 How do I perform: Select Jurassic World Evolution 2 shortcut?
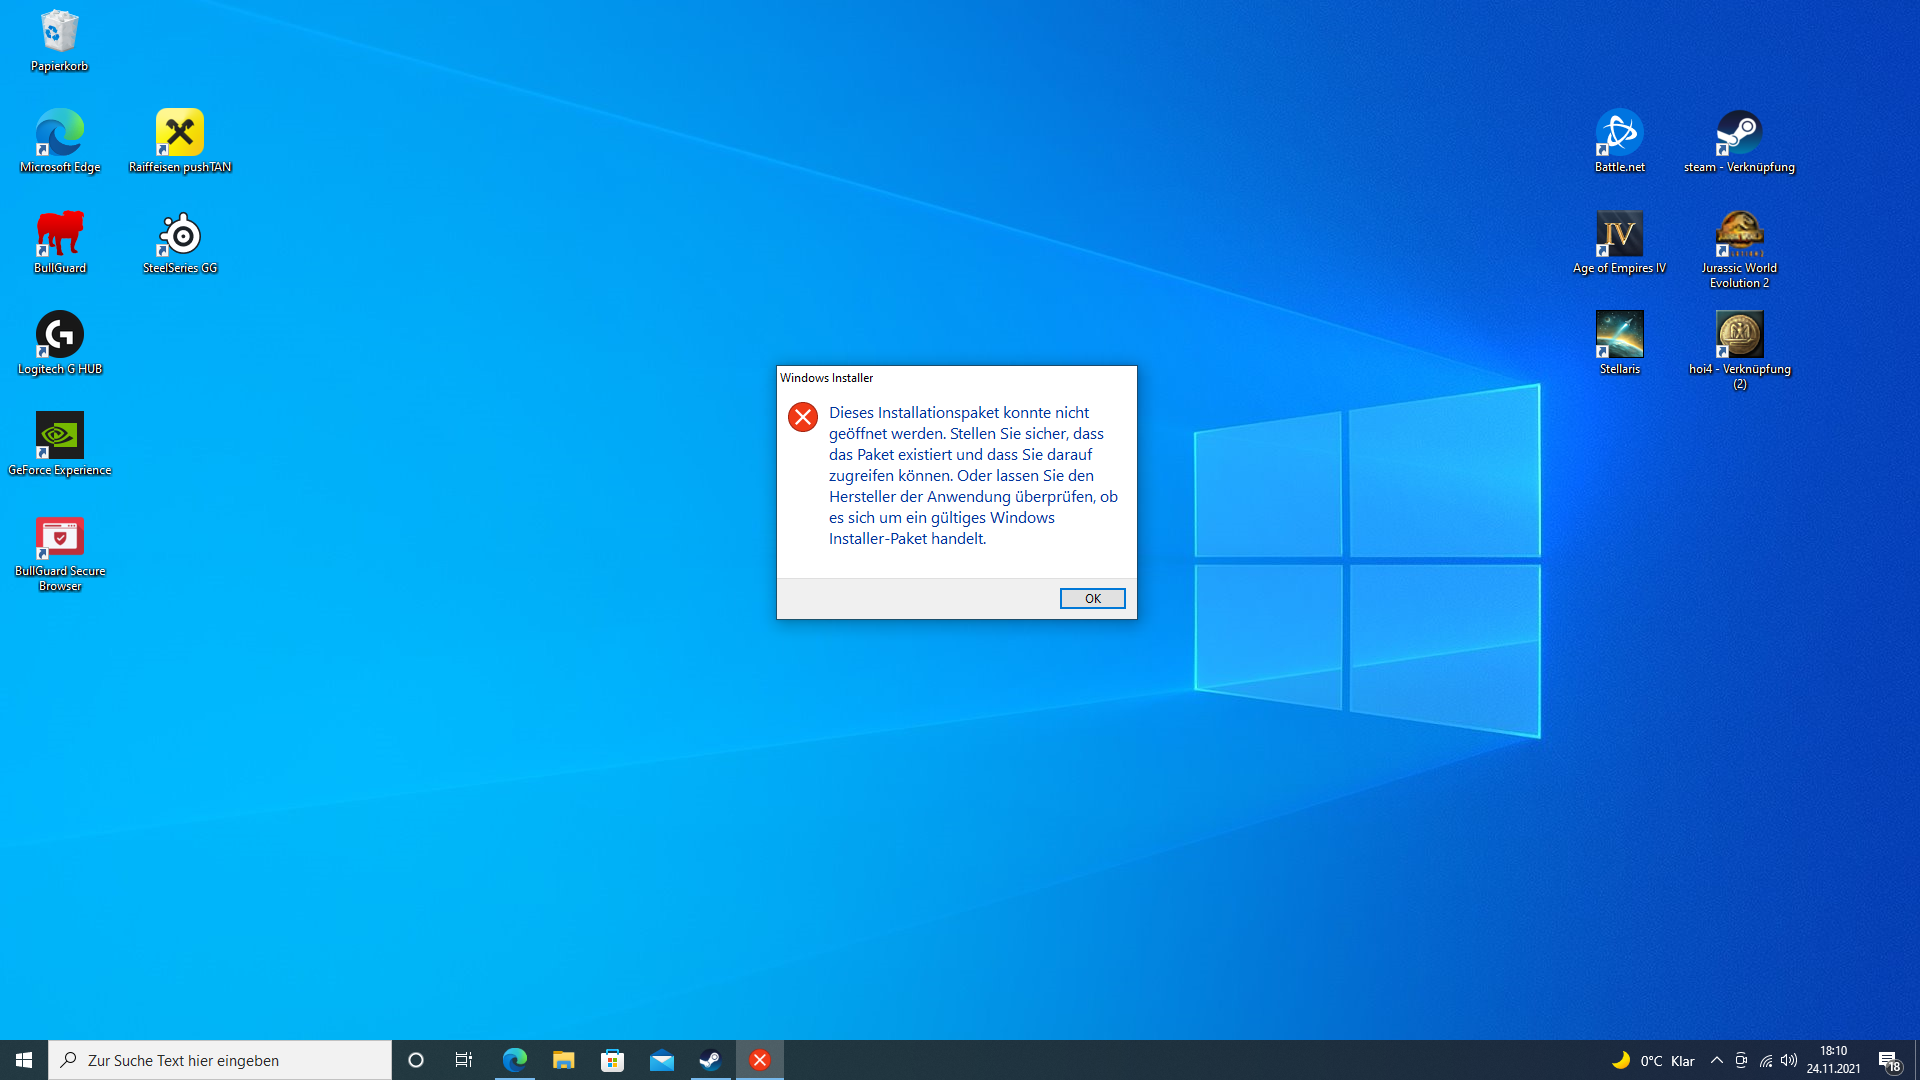click(x=1739, y=234)
